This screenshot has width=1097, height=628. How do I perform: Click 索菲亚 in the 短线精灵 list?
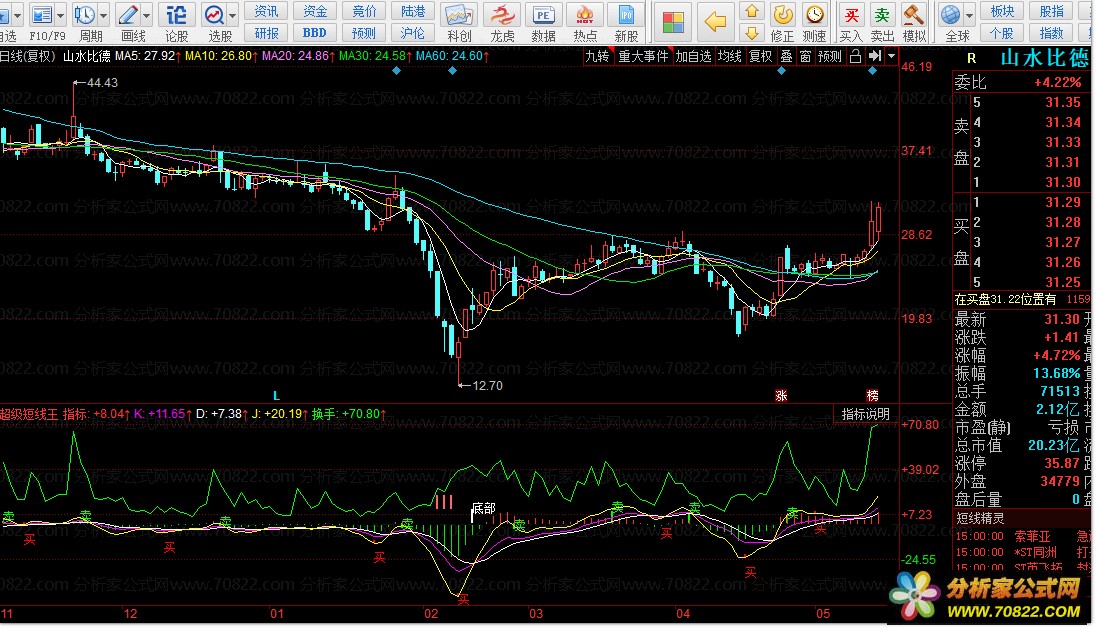[1032, 536]
